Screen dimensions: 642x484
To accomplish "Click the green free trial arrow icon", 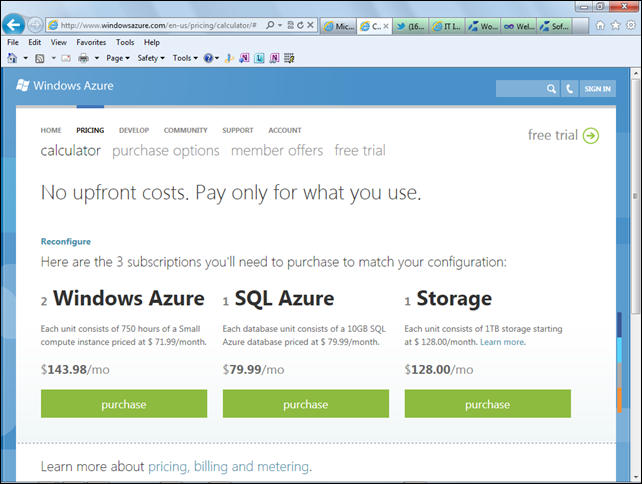I will pyautogui.click(x=590, y=136).
